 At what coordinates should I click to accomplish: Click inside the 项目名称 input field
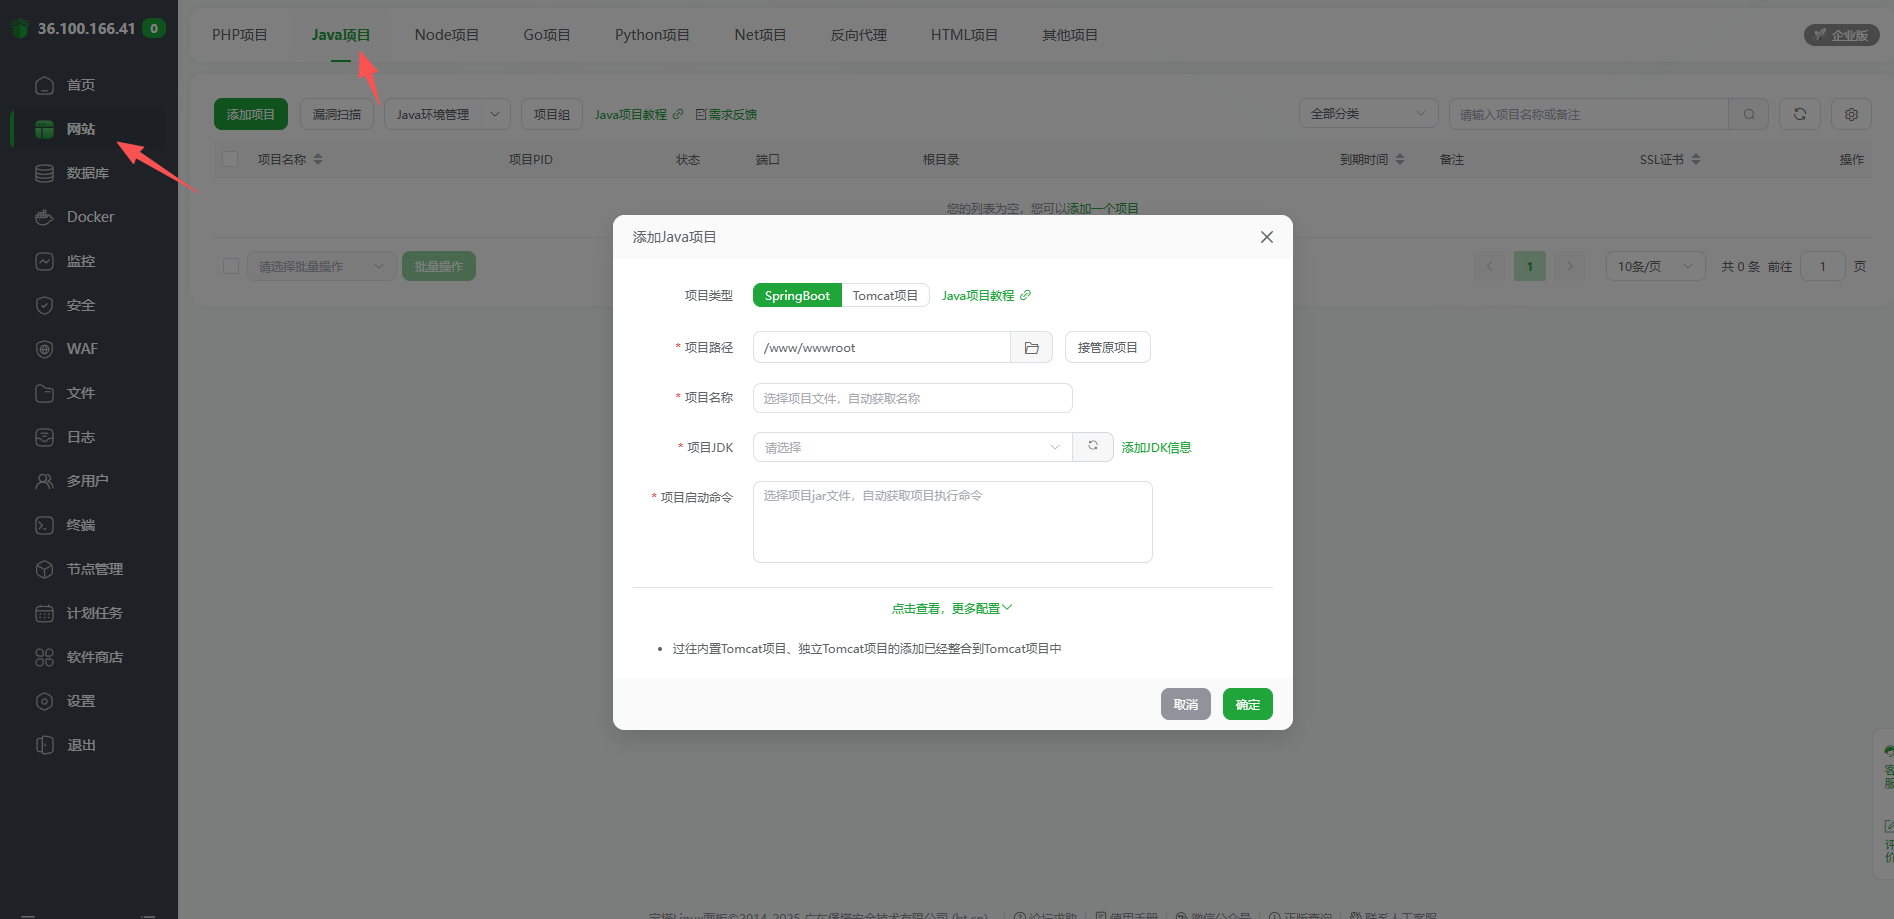coord(911,397)
